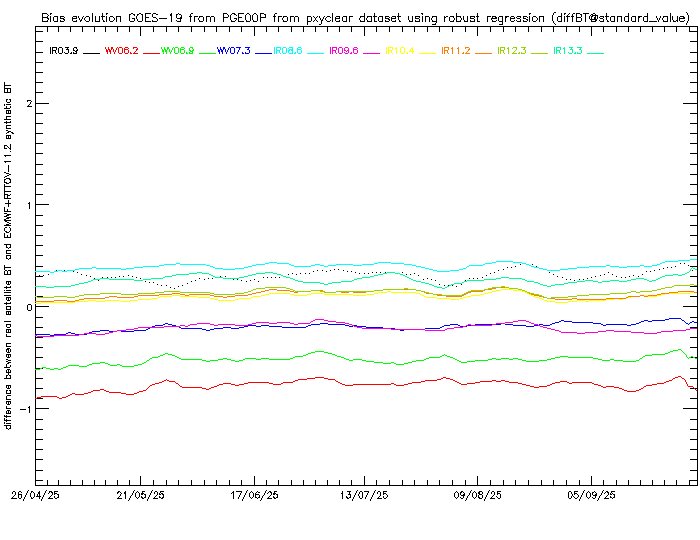The height and width of the screenshot is (540, 700).
Task: Click the y-axis tick label −1
Action: (x=28, y=409)
